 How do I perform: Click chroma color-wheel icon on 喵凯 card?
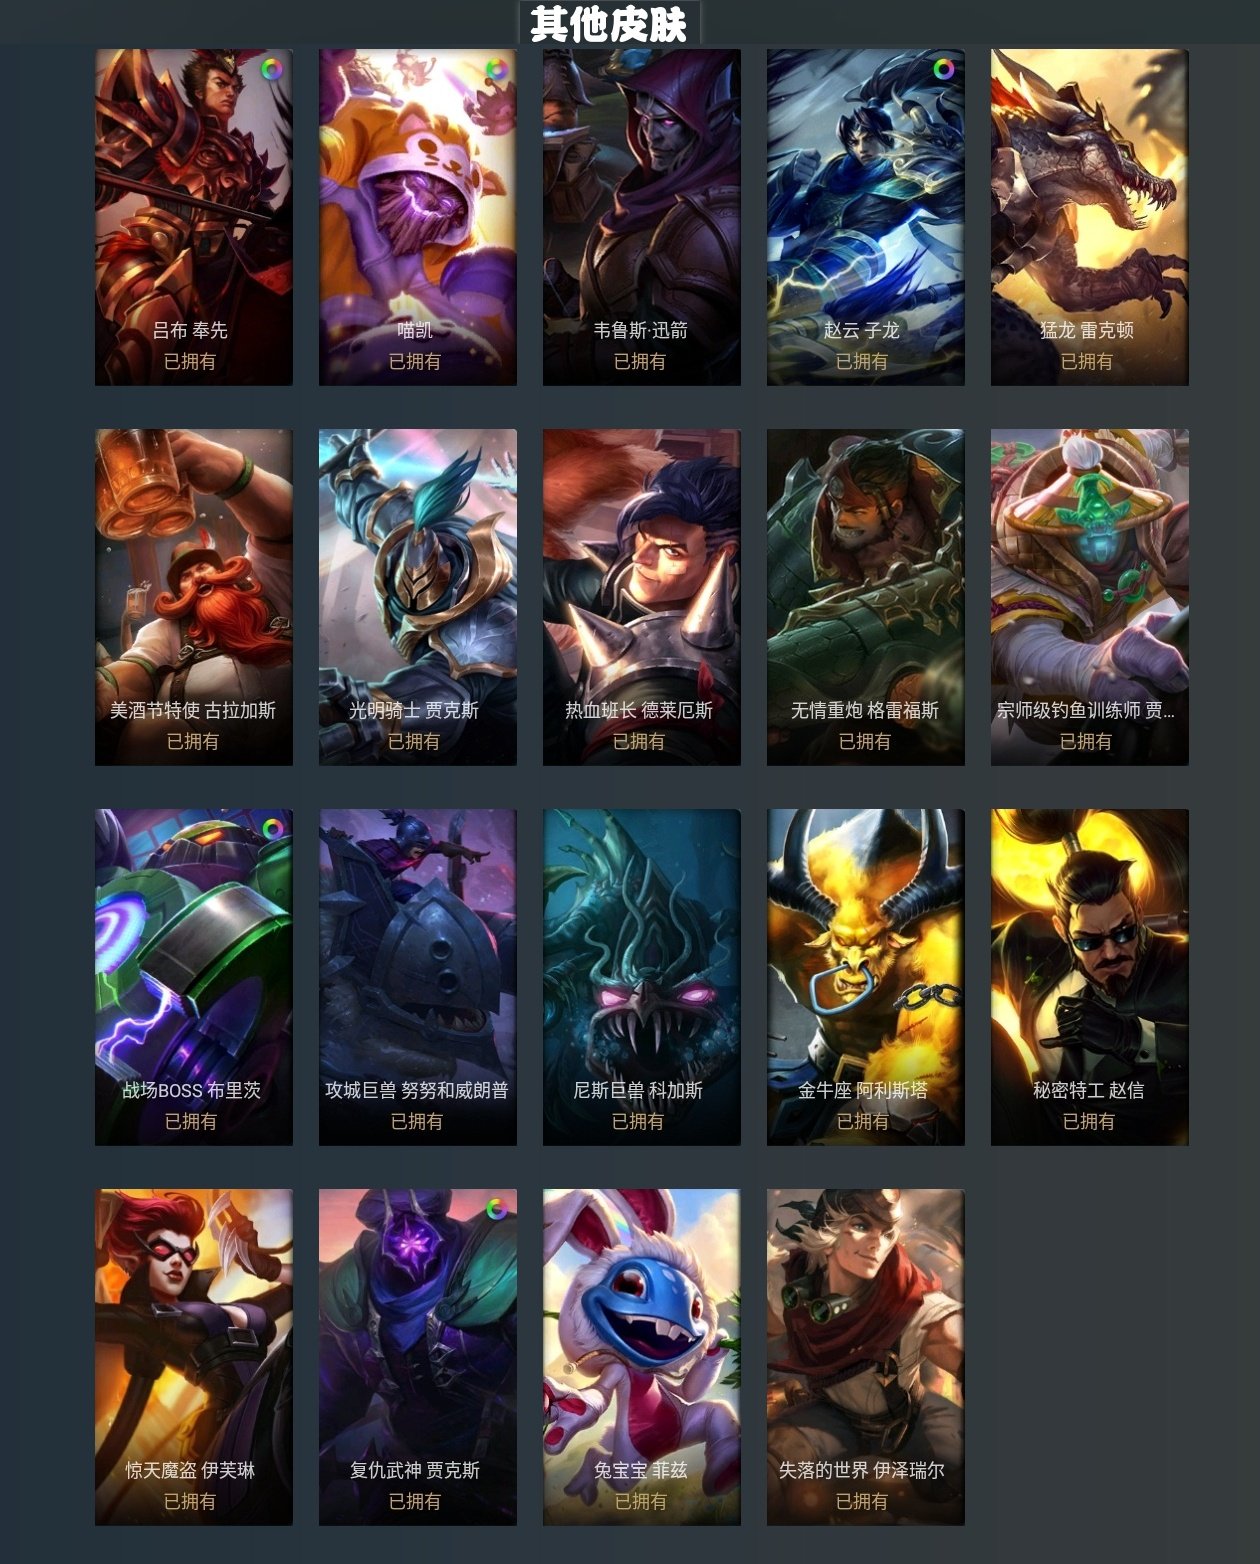click(496, 70)
